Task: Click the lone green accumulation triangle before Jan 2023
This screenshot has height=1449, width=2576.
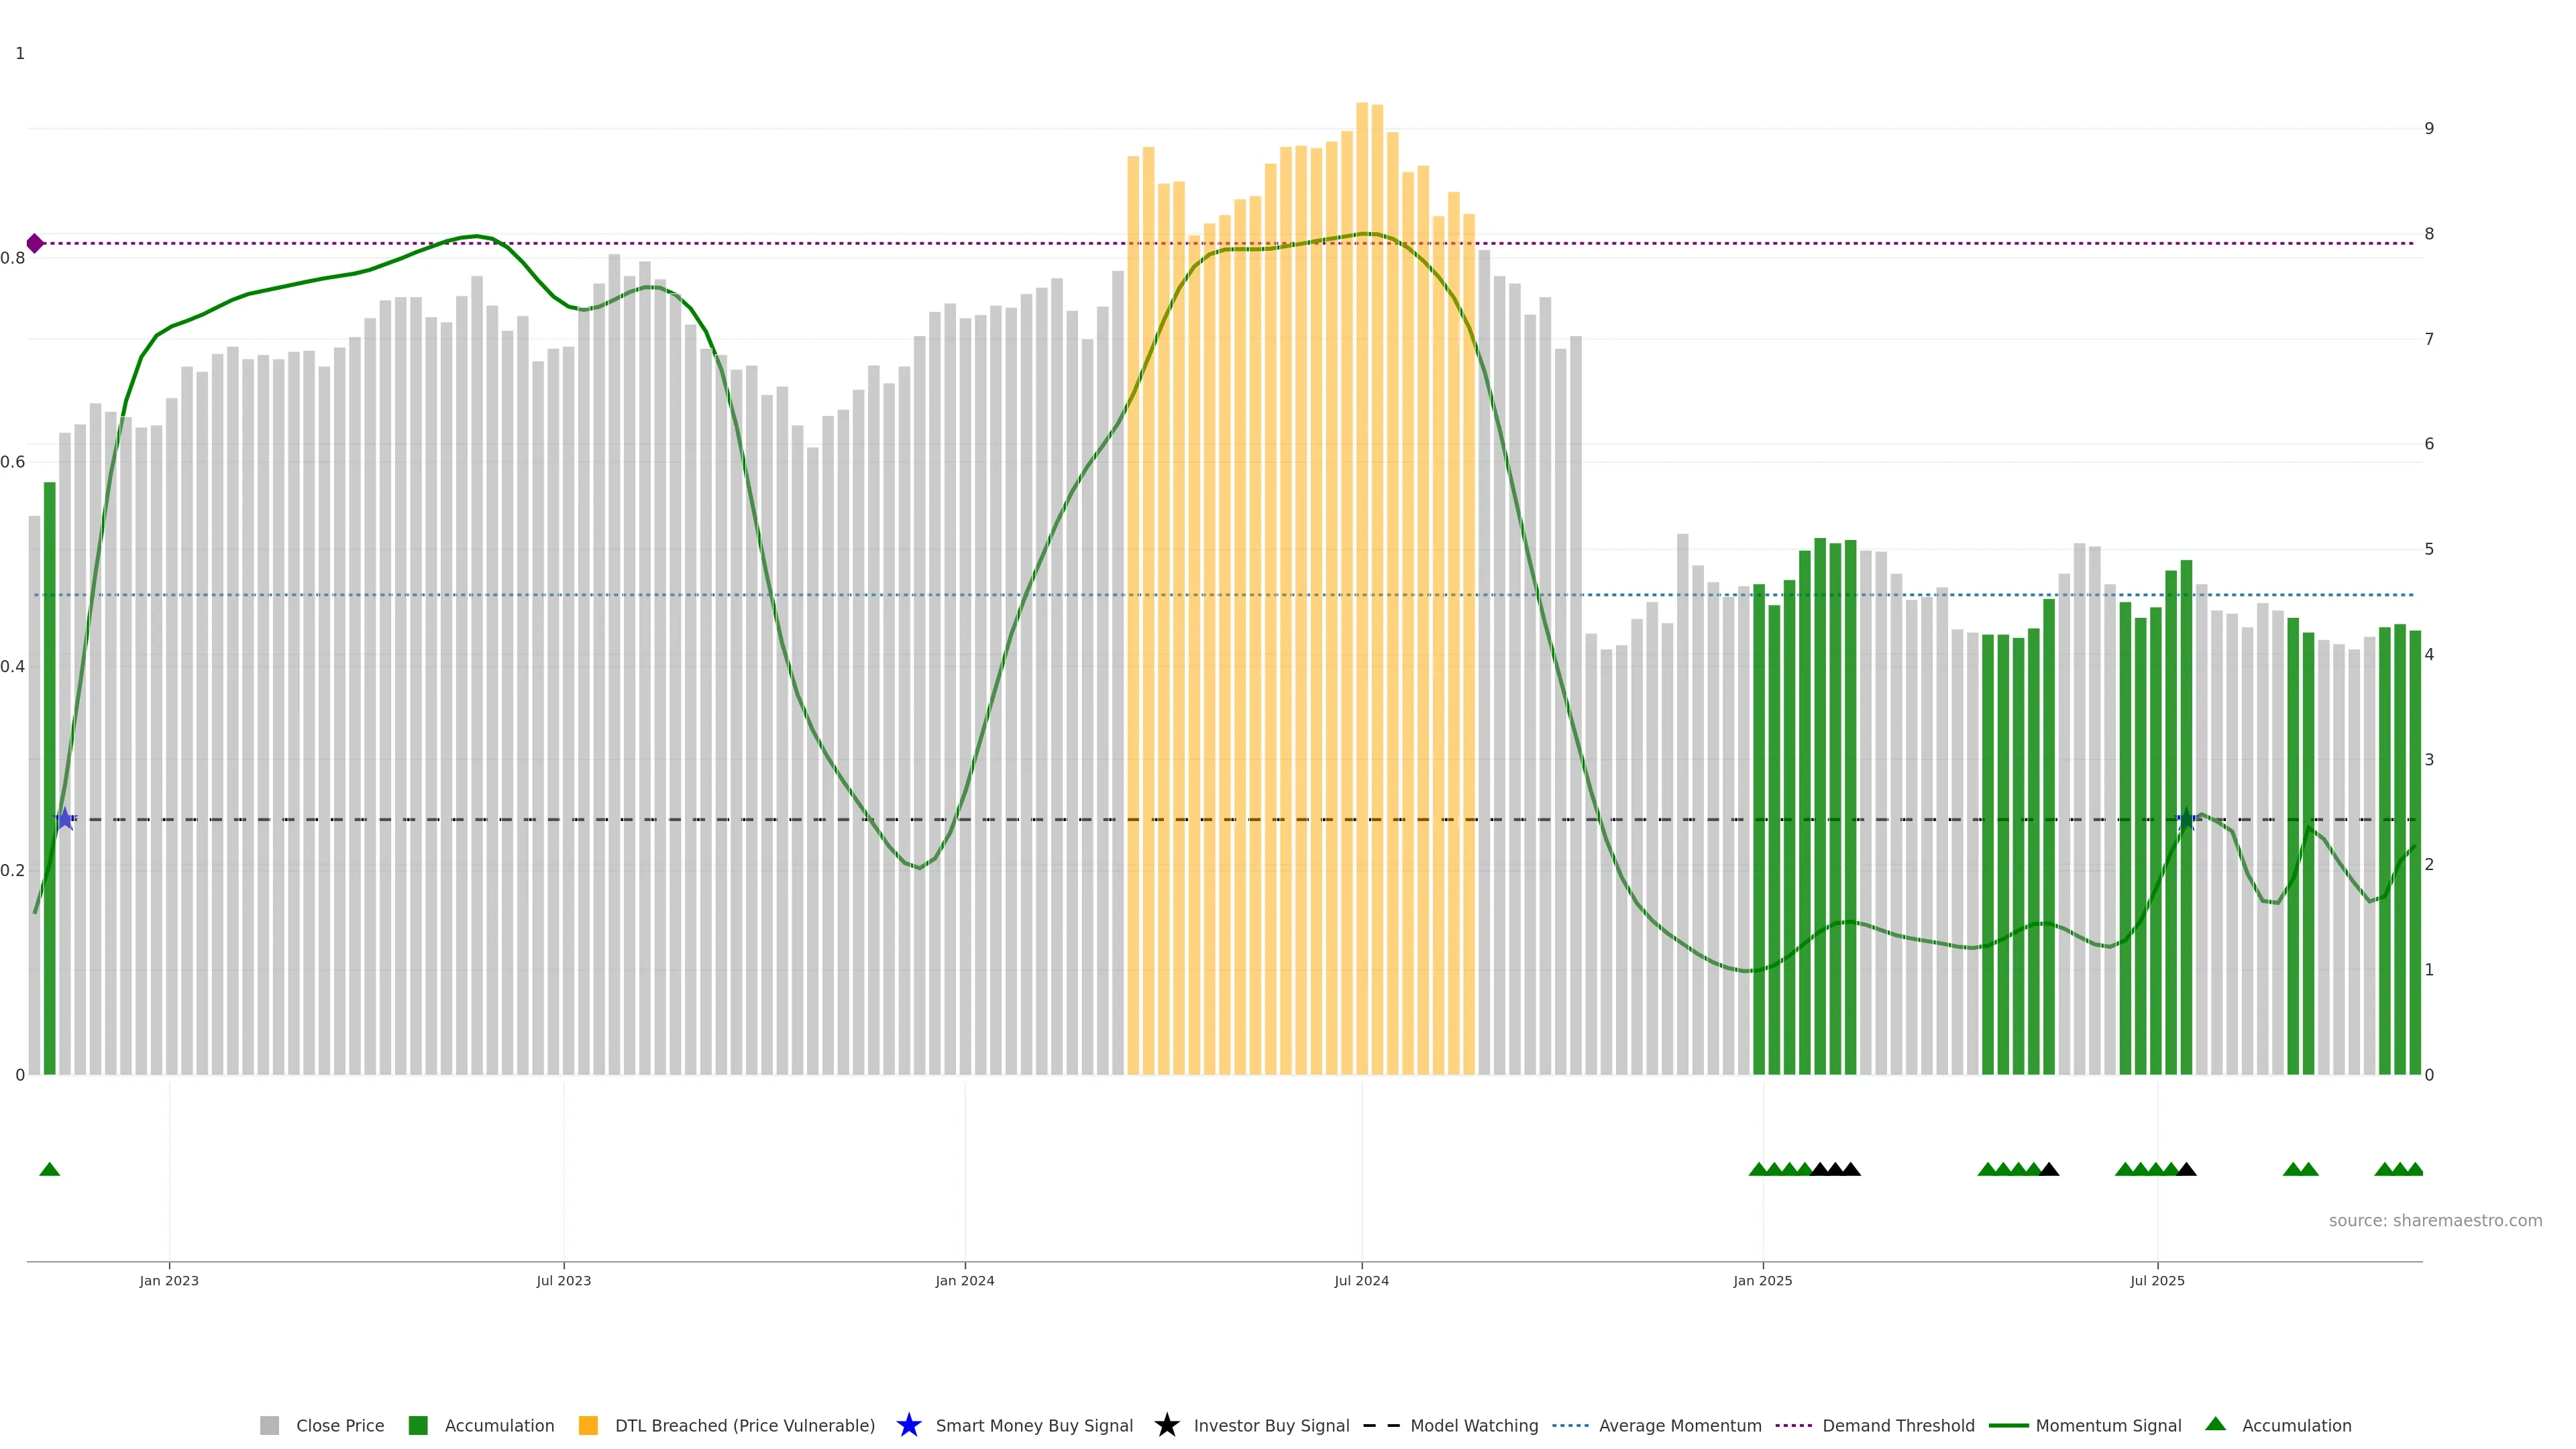Action: [49, 1169]
